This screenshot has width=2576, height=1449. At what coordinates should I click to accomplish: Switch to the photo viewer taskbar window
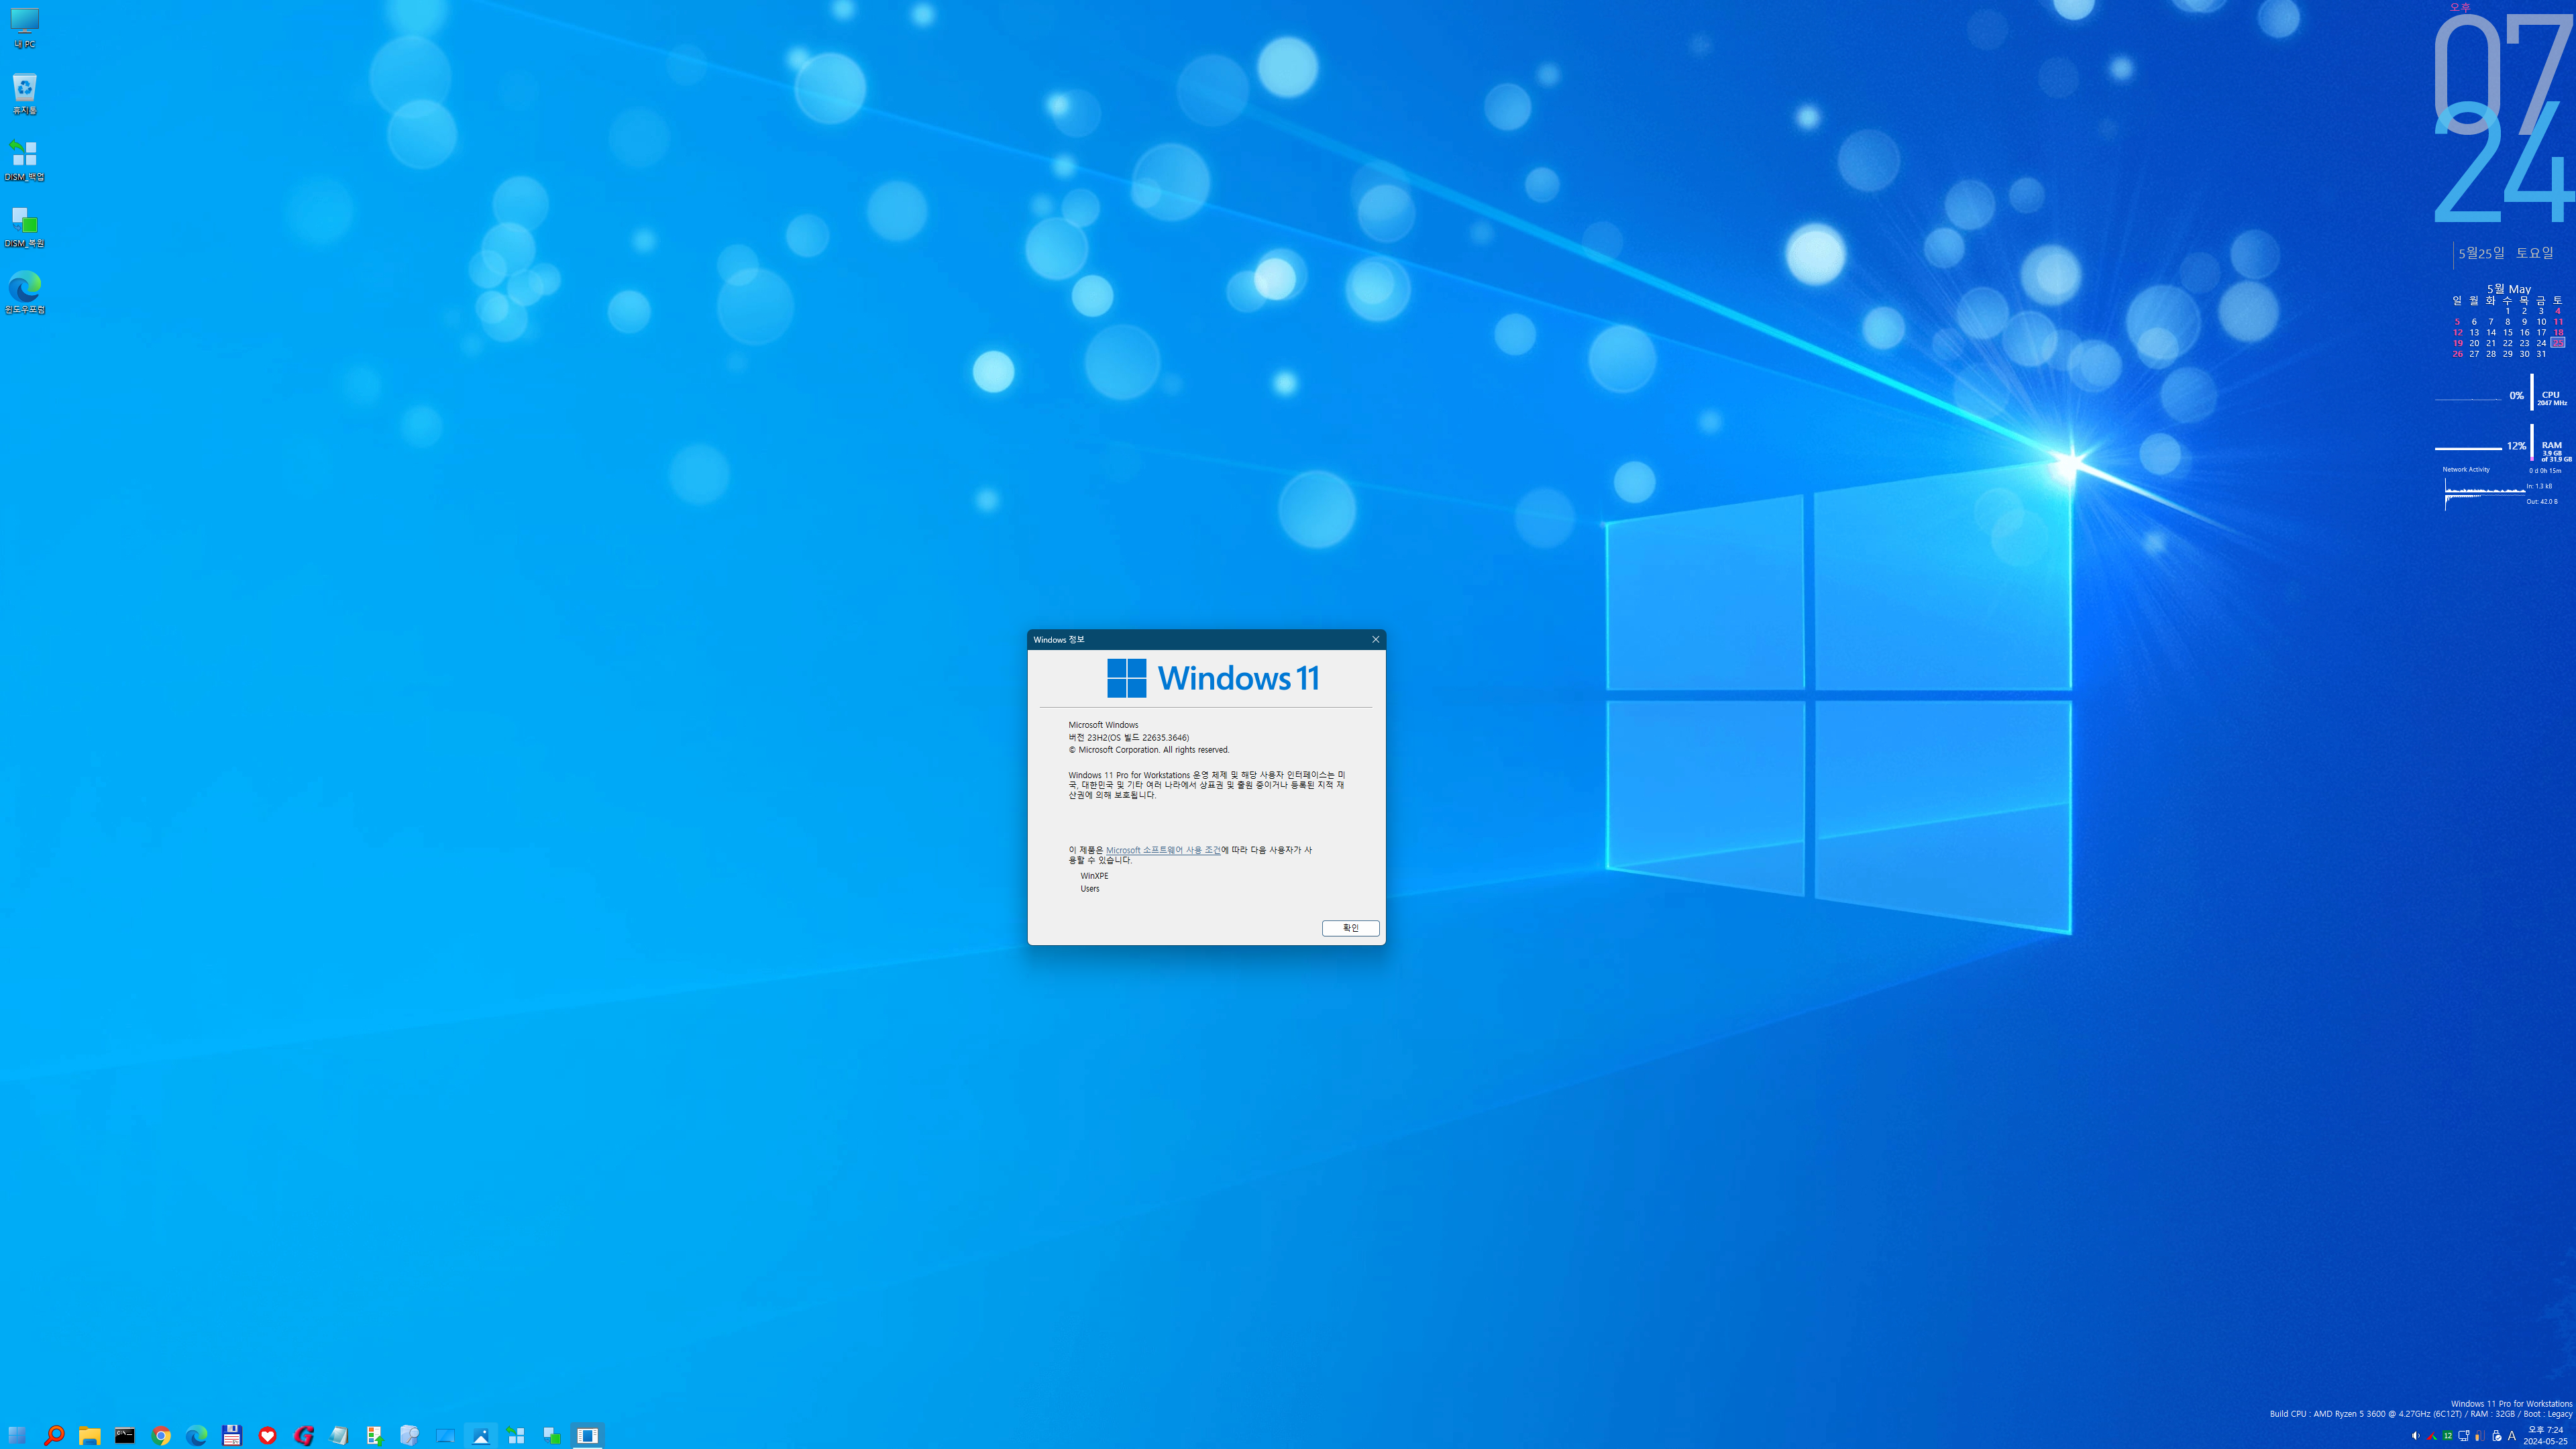481,1435
